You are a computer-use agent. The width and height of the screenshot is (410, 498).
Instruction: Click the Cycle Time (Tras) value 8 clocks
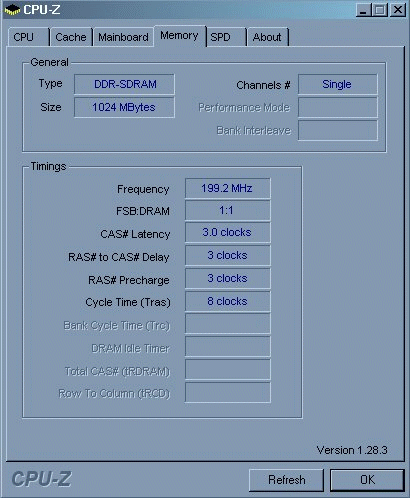click(x=228, y=301)
